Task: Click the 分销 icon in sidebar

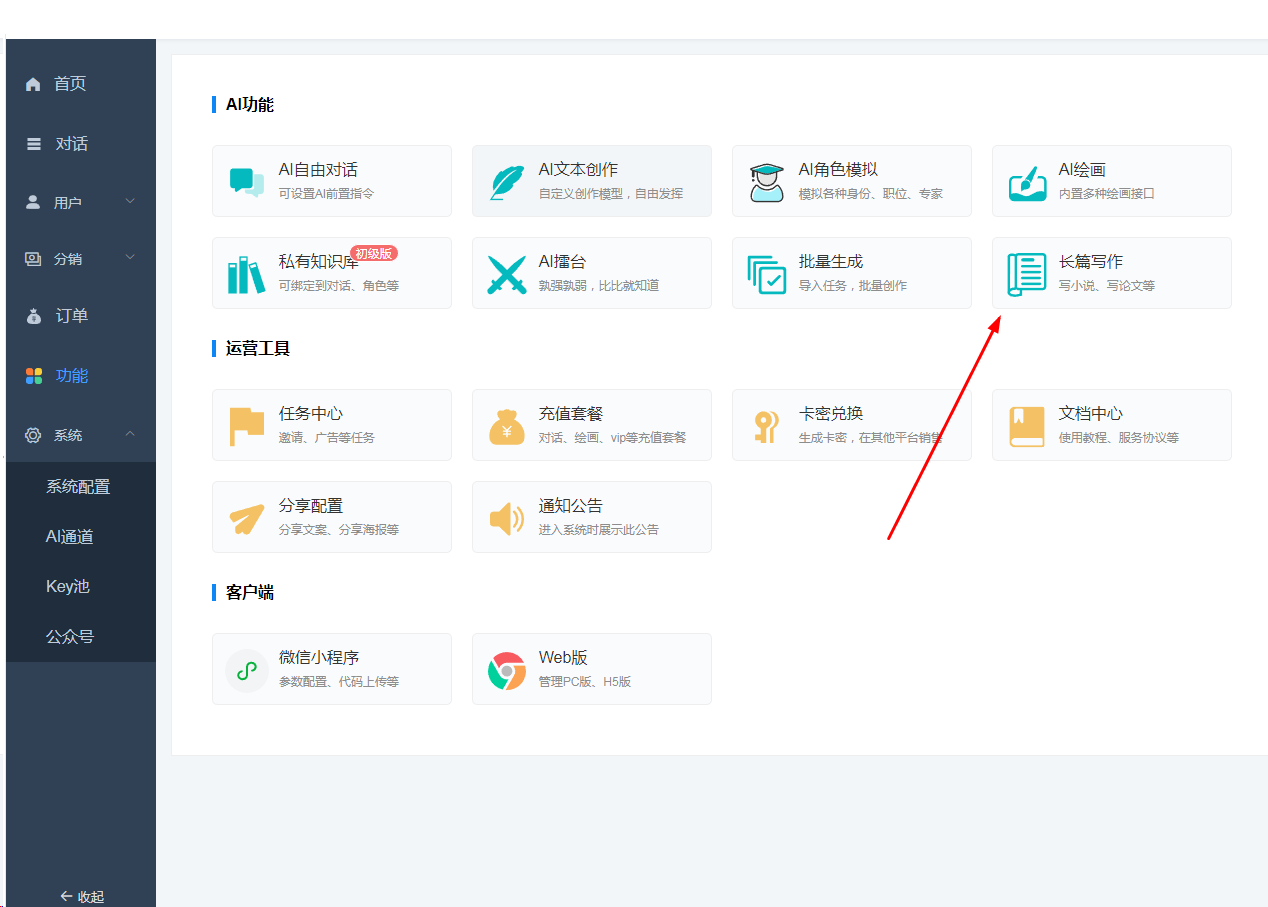Action: tap(33, 259)
